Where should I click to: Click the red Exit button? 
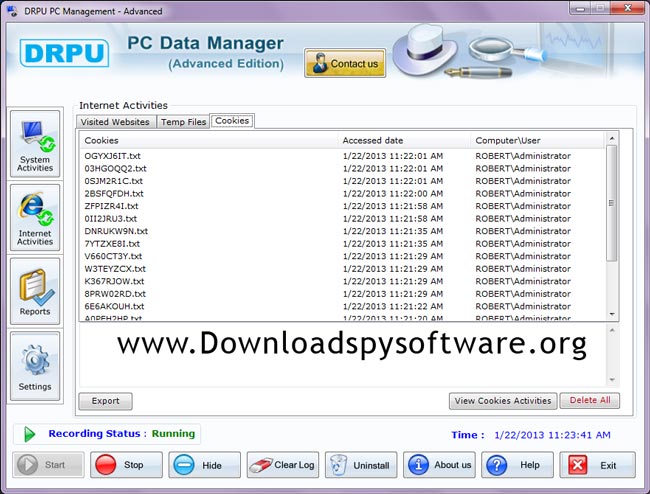pos(597,465)
